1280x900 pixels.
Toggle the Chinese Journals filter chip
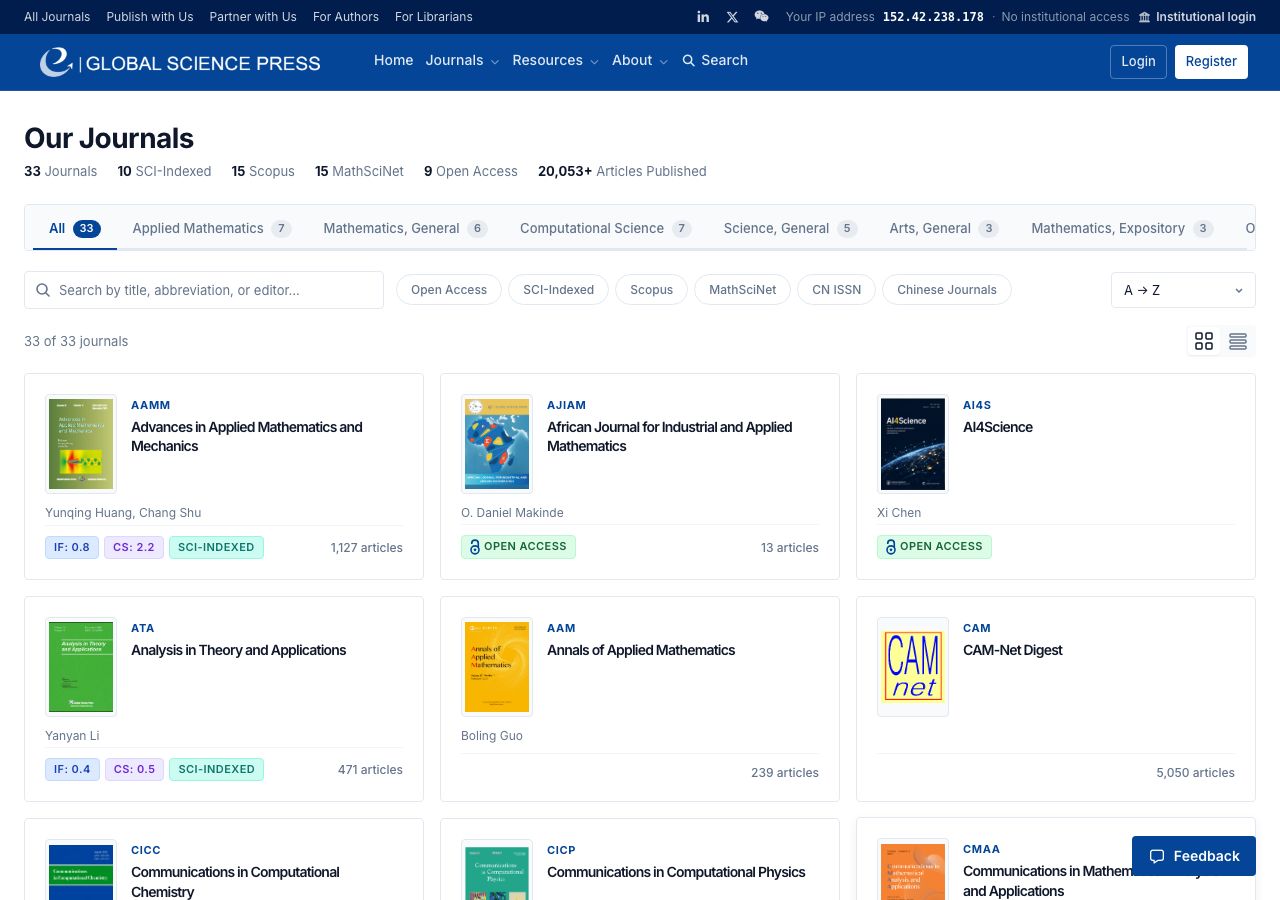coord(947,290)
